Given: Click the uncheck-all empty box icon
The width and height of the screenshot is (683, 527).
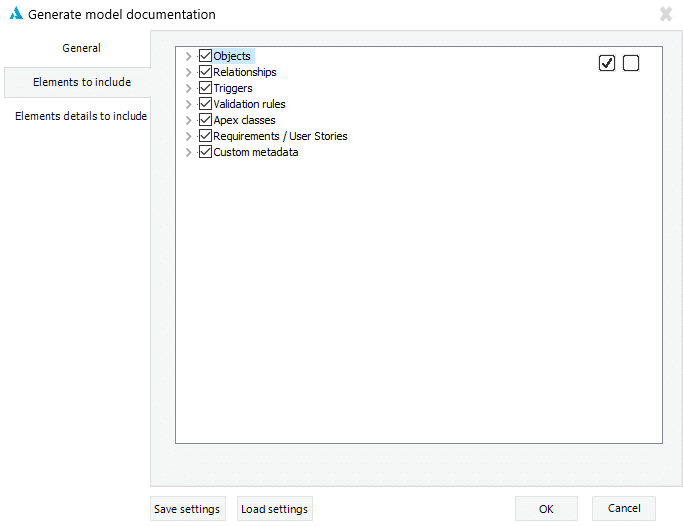Looking at the screenshot, I should tap(631, 64).
